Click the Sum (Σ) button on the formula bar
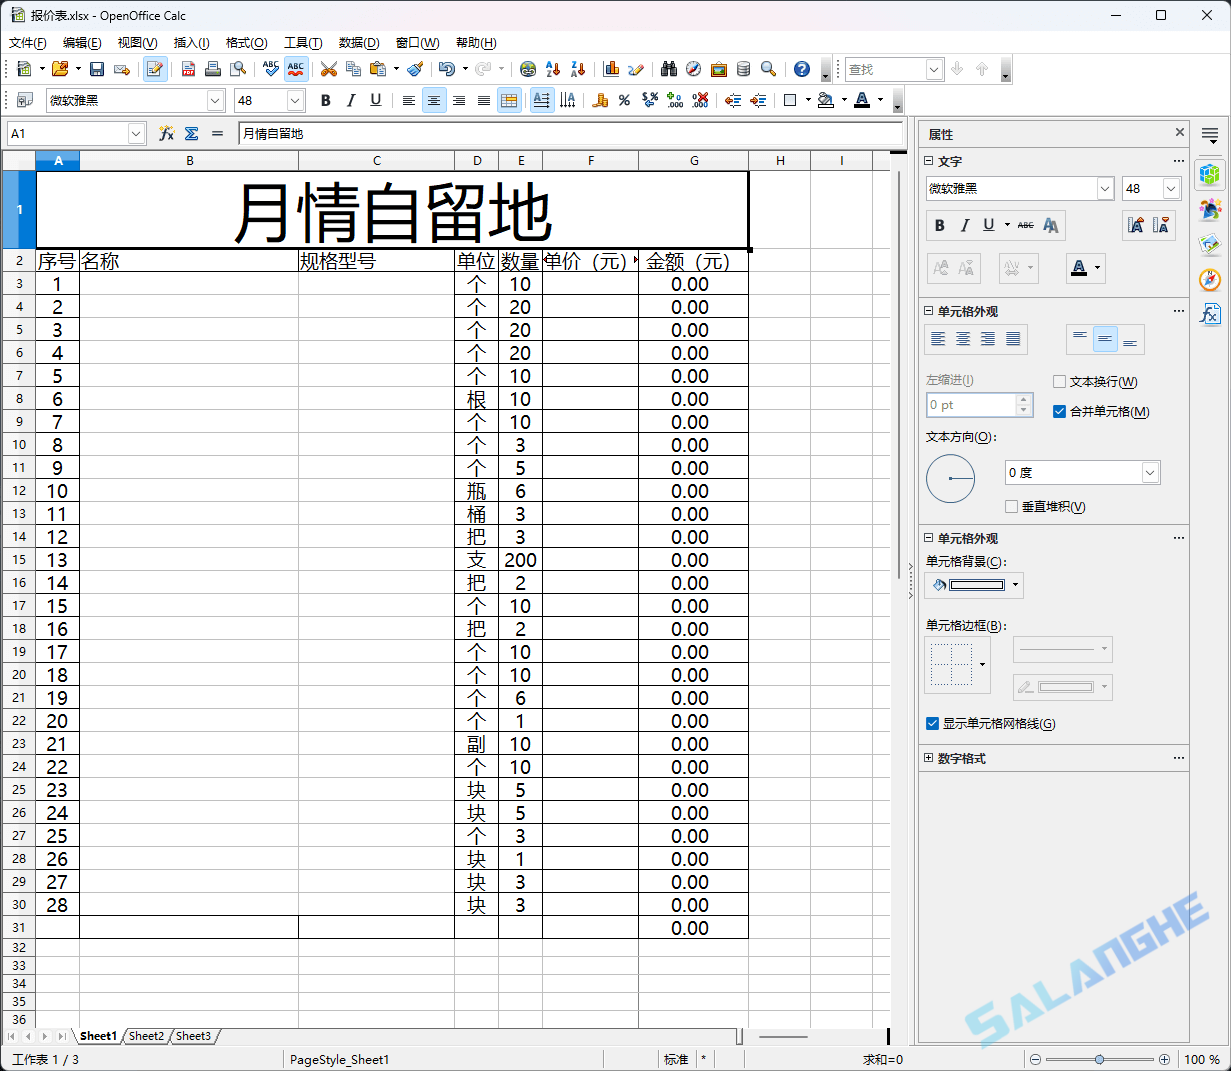This screenshot has height=1071, width=1231. point(190,133)
